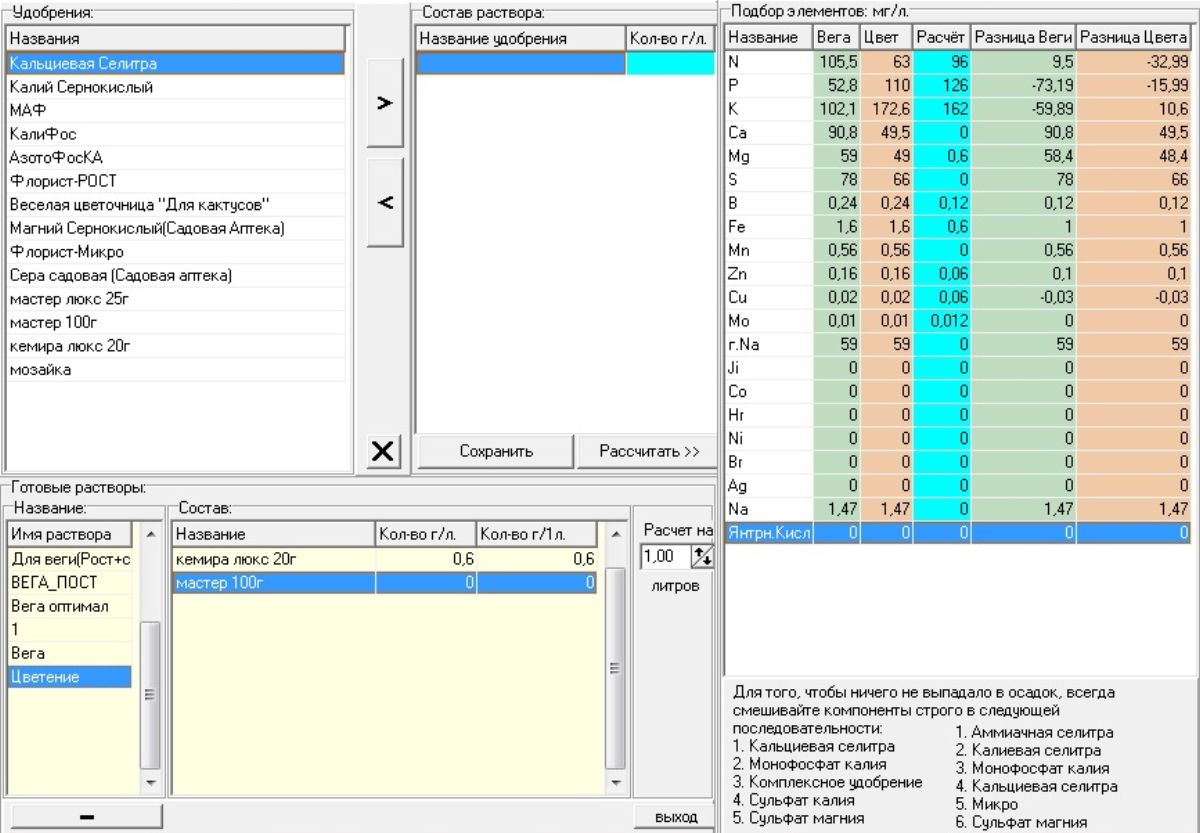Choose мозайка in the fertilizer list

point(41,370)
